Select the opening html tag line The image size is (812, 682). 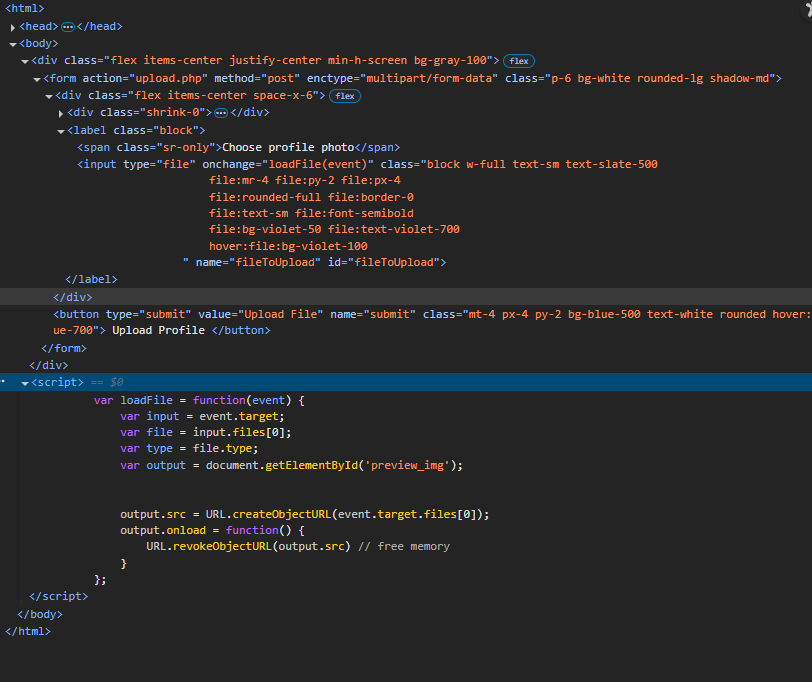[x=25, y=8]
